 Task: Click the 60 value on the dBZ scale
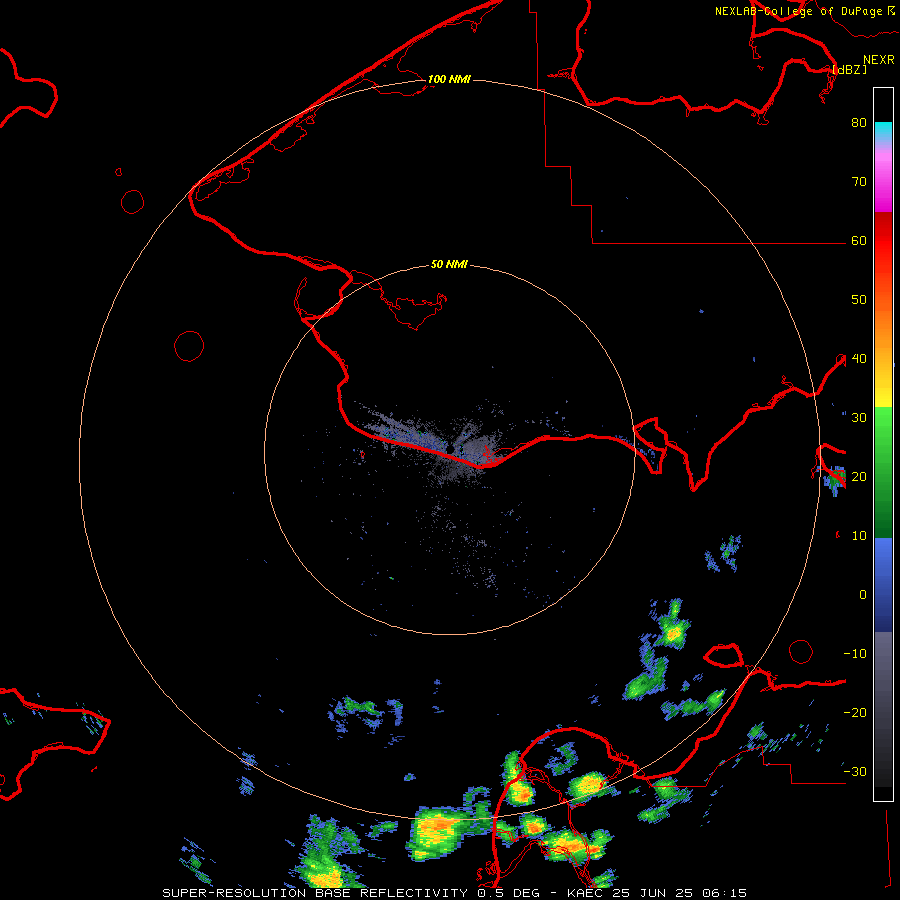(x=859, y=240)
